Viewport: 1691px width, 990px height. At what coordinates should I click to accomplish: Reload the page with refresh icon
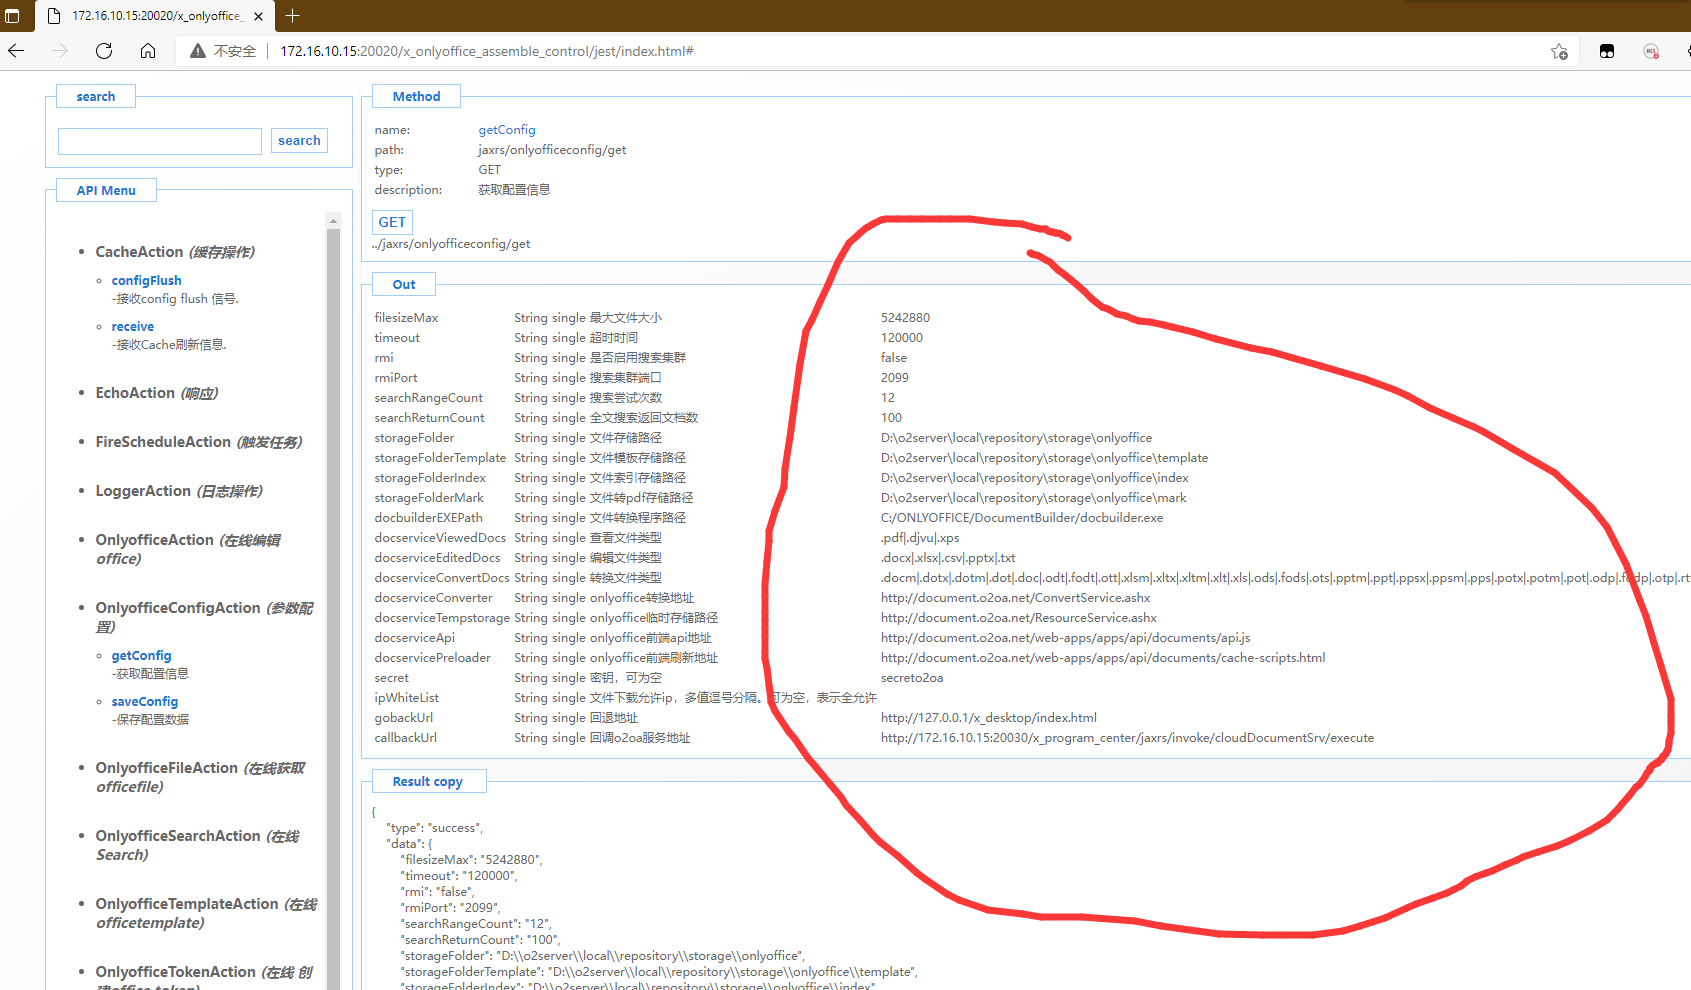[104, 51]
